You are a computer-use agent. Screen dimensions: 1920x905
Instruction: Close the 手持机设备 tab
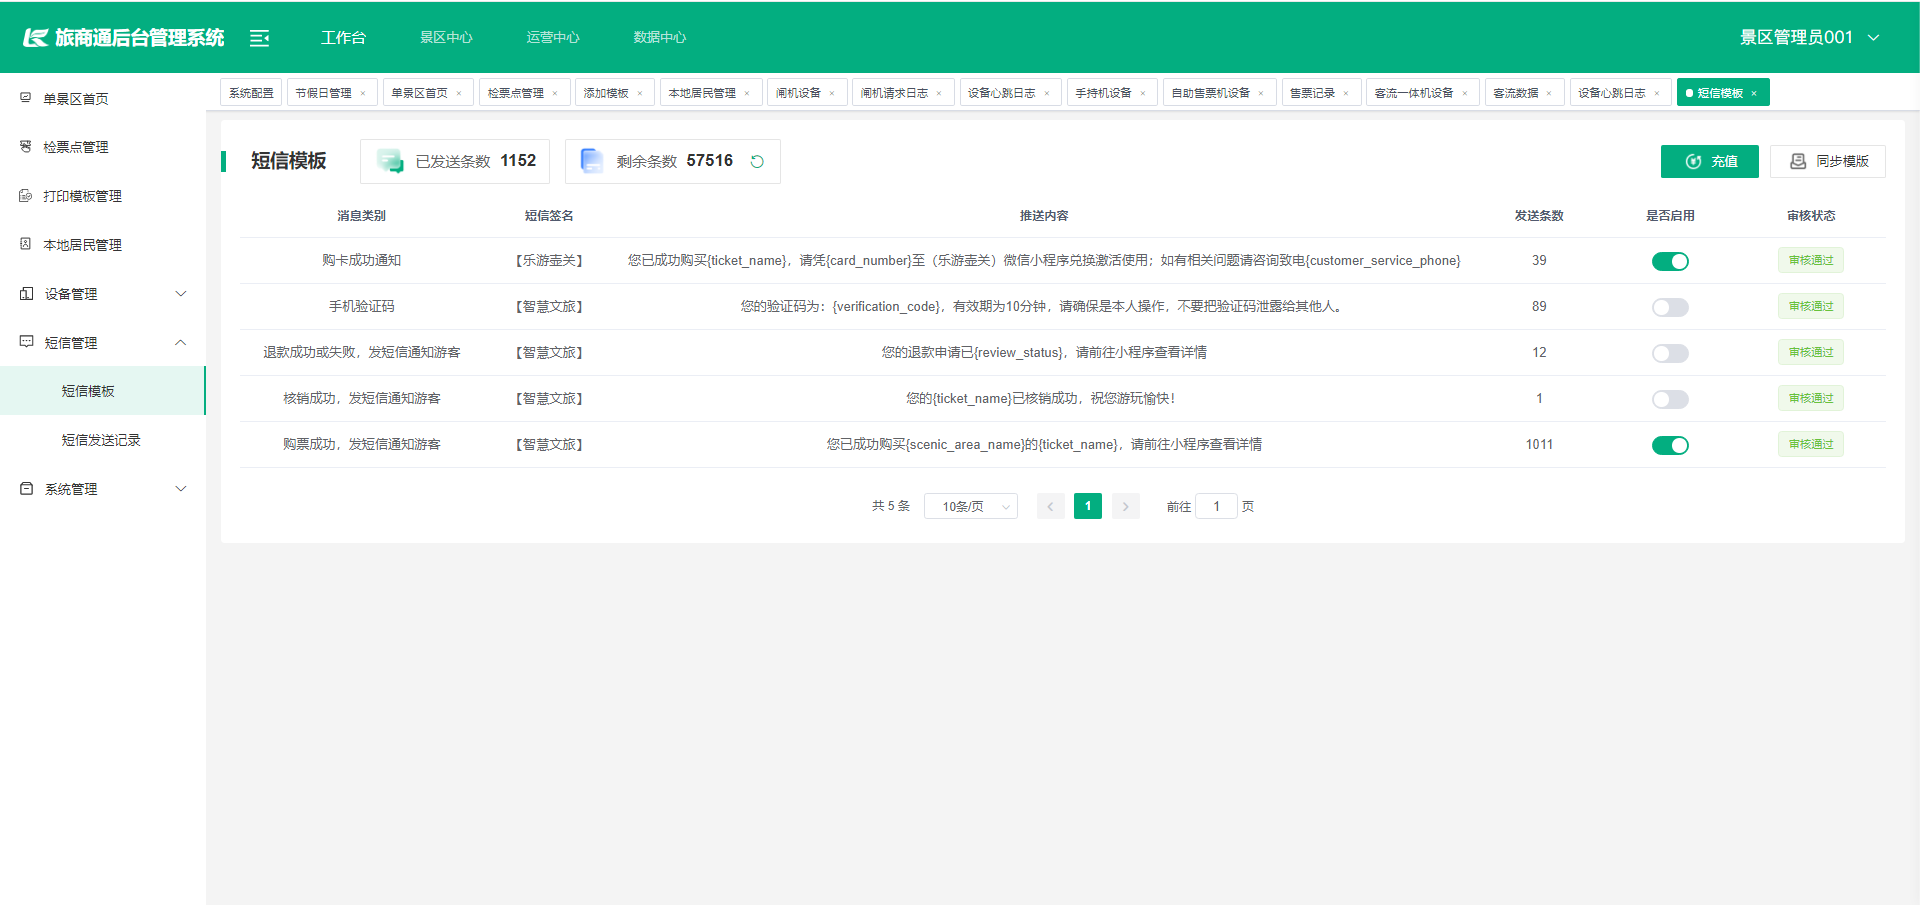(1143, 93)
